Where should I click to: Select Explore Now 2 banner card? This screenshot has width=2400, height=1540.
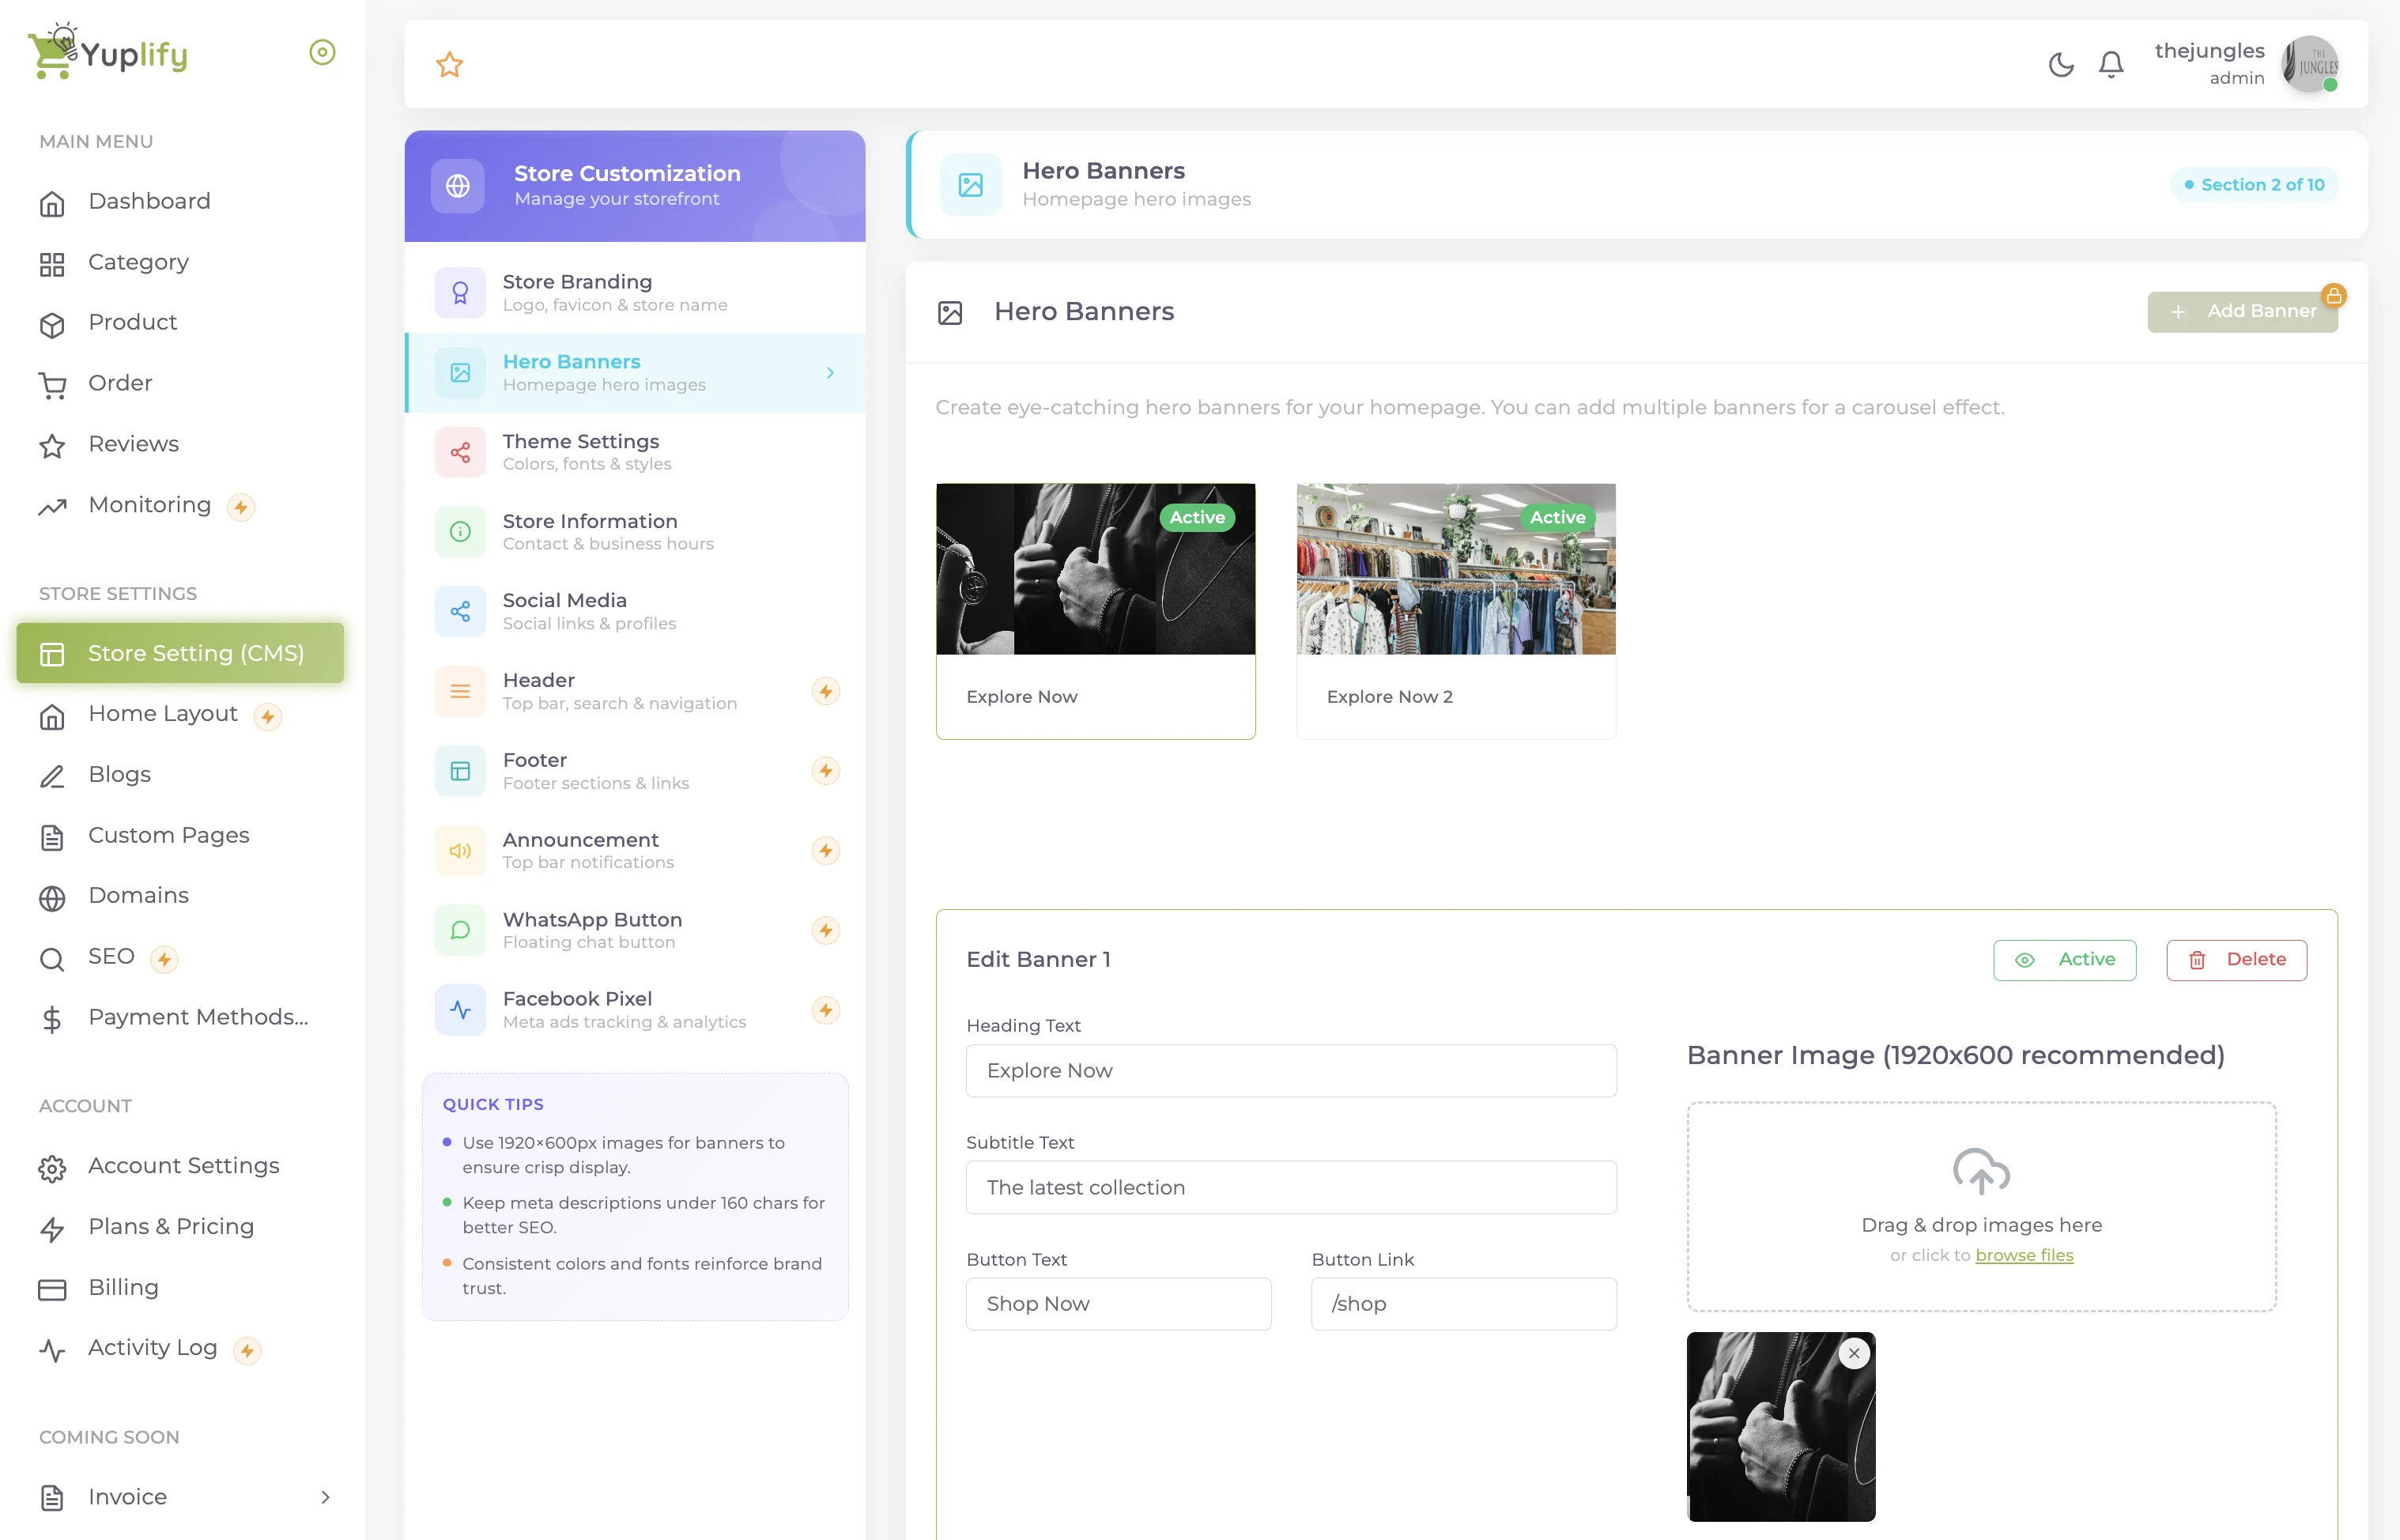(1456, 611)
